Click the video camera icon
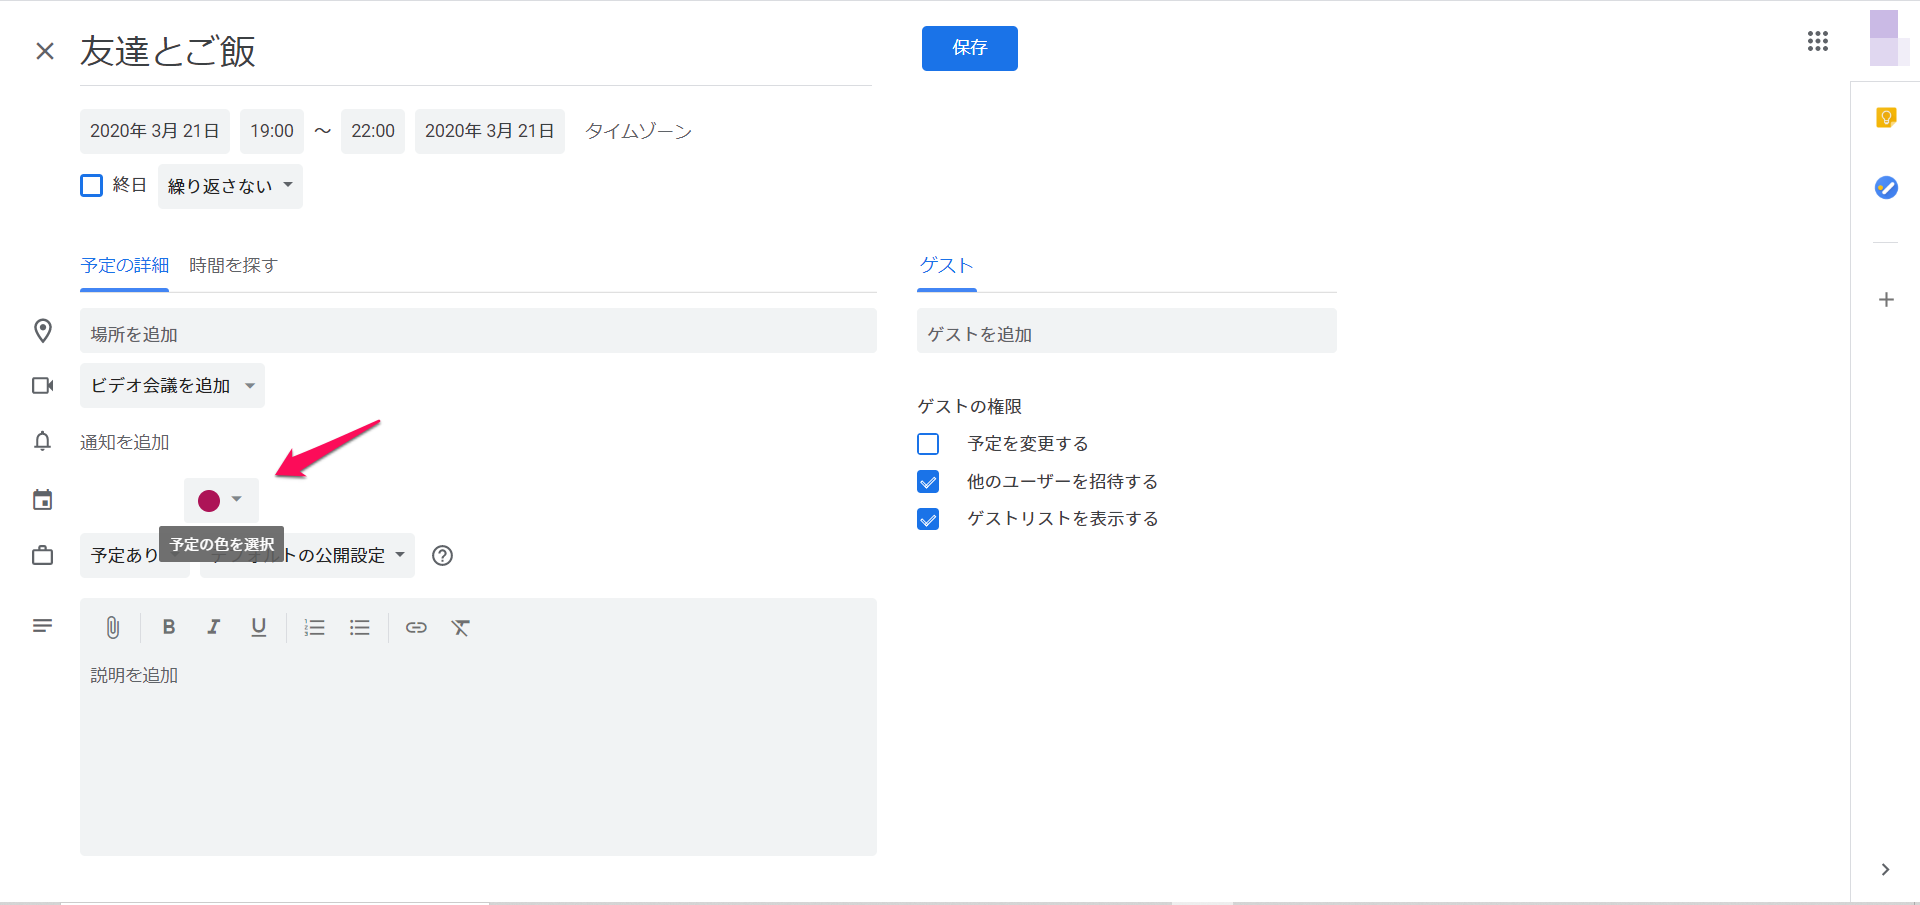The width and height of the screenshot is (1920, 905). click(x=43, y=385)
